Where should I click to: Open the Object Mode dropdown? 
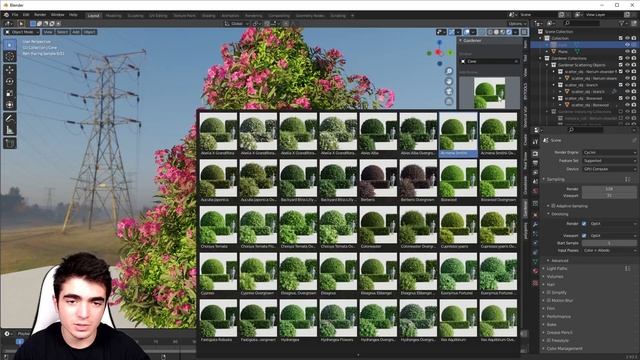22,32
